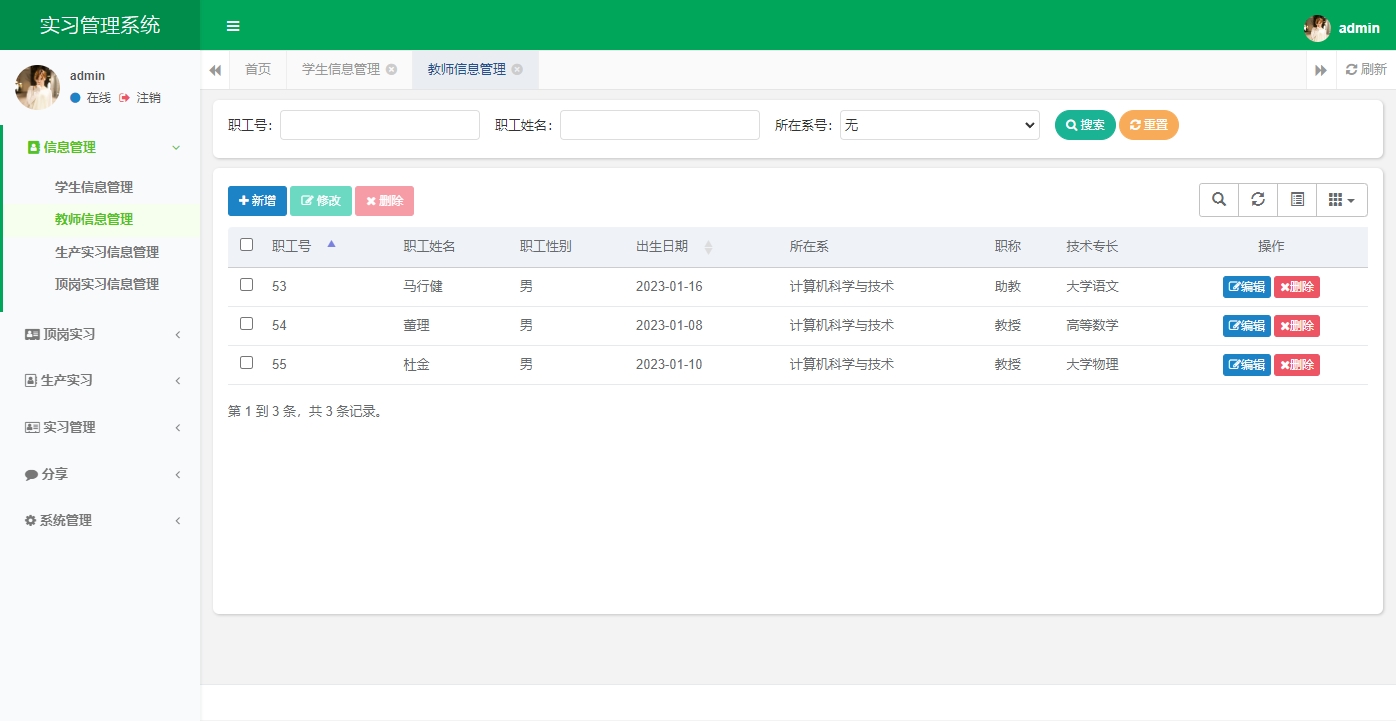The width and height of the screenshot is (1396, 721).
Task: Check the select-all header checkbox
Action: (x=247, y=245)
